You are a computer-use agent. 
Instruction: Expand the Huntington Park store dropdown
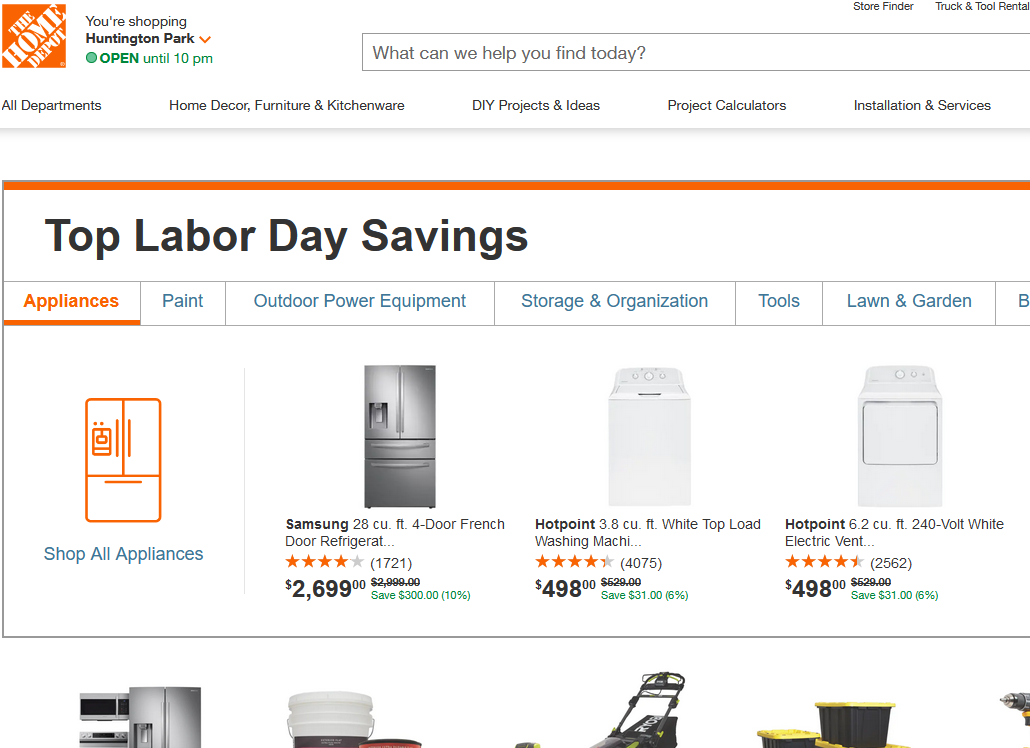[x=205, y=39]
